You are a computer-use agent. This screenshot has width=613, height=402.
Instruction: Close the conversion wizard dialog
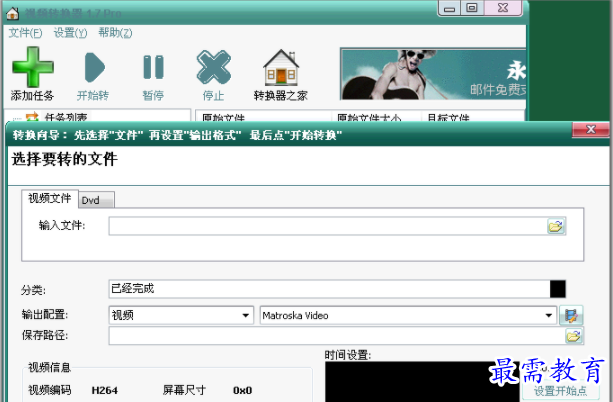pos(590,129)
